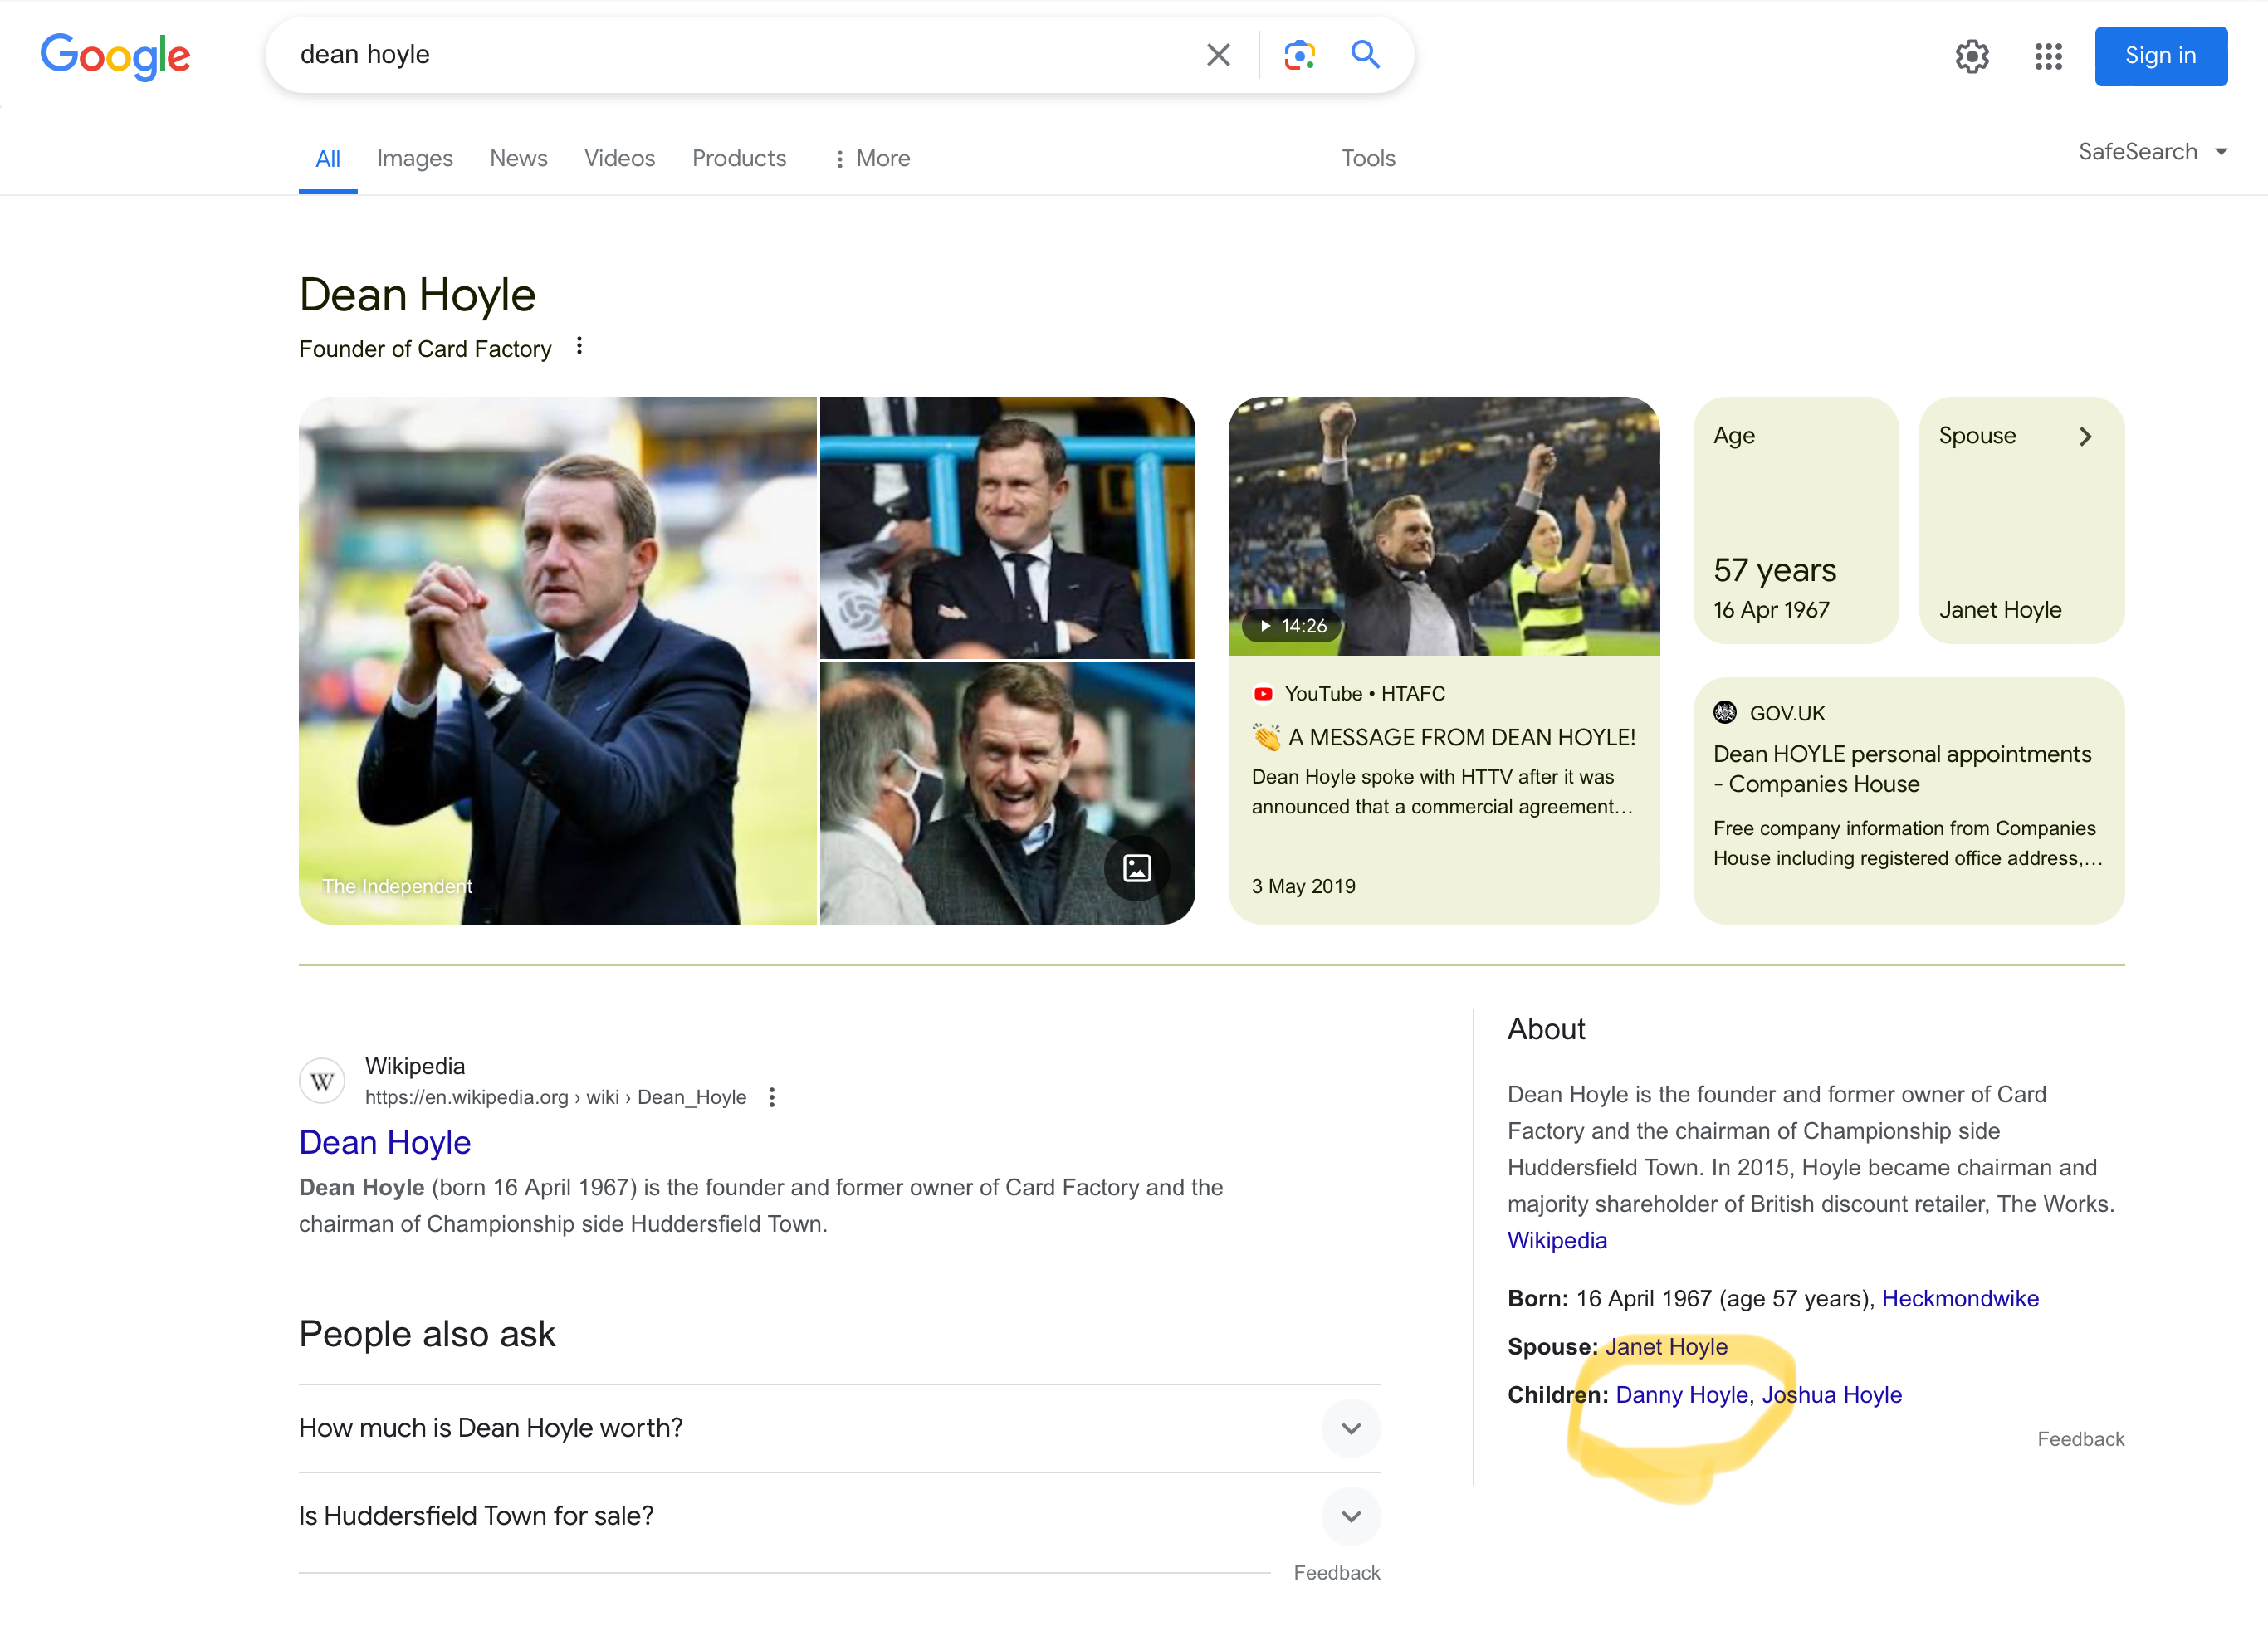The height and width of the screenshot is (1631, 2268).
Task: Open three-dot menu beside Founder of Card Factory
Action: click(579, 346)
